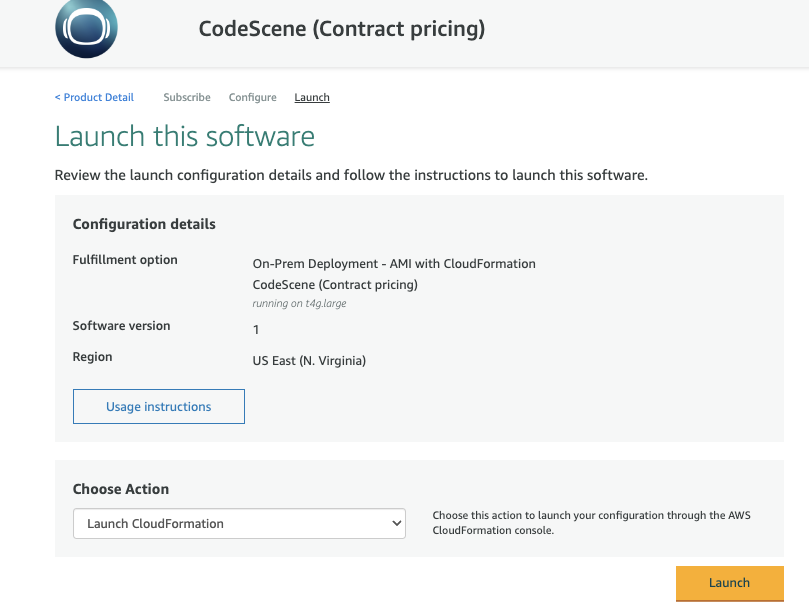Open the Launch CloudFormation action dropdown
Screen dimensions: 809x613
(239, 523)
